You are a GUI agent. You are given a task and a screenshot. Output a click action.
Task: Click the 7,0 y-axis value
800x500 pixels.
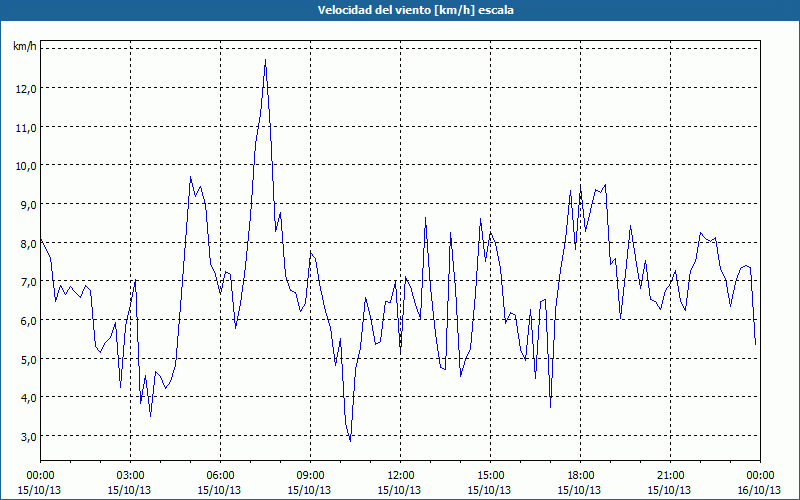tap(28, 282)
